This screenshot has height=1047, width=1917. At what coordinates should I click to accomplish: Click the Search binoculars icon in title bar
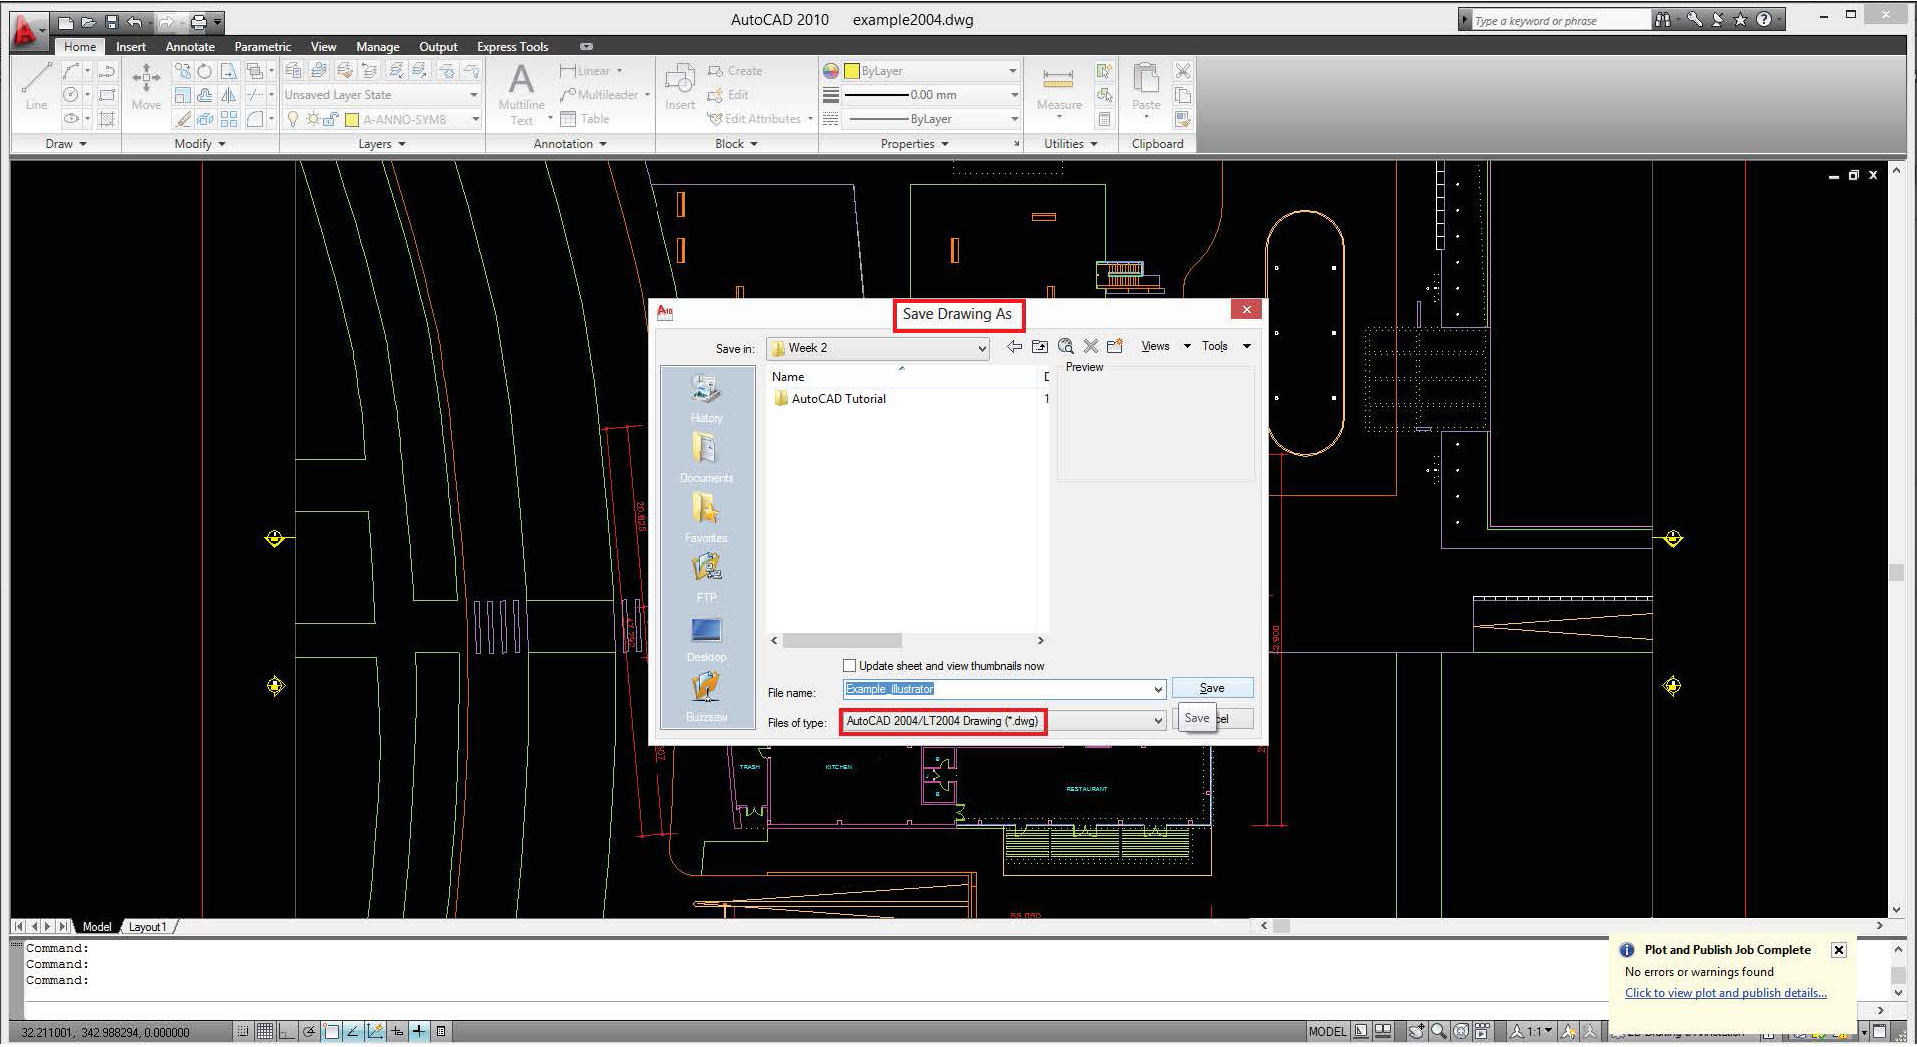click(x=1662, y=19)
